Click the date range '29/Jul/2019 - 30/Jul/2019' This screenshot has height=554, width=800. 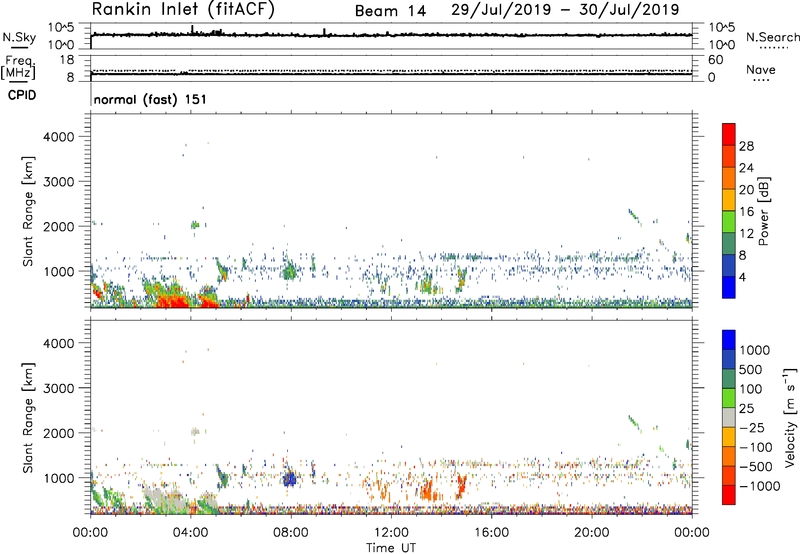coord(565,10)
